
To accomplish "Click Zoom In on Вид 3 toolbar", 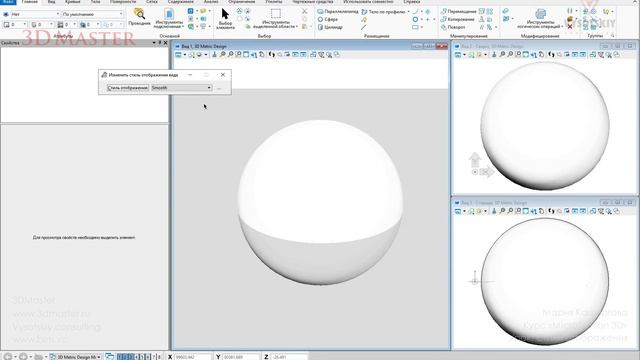I will tap(502, 211).
